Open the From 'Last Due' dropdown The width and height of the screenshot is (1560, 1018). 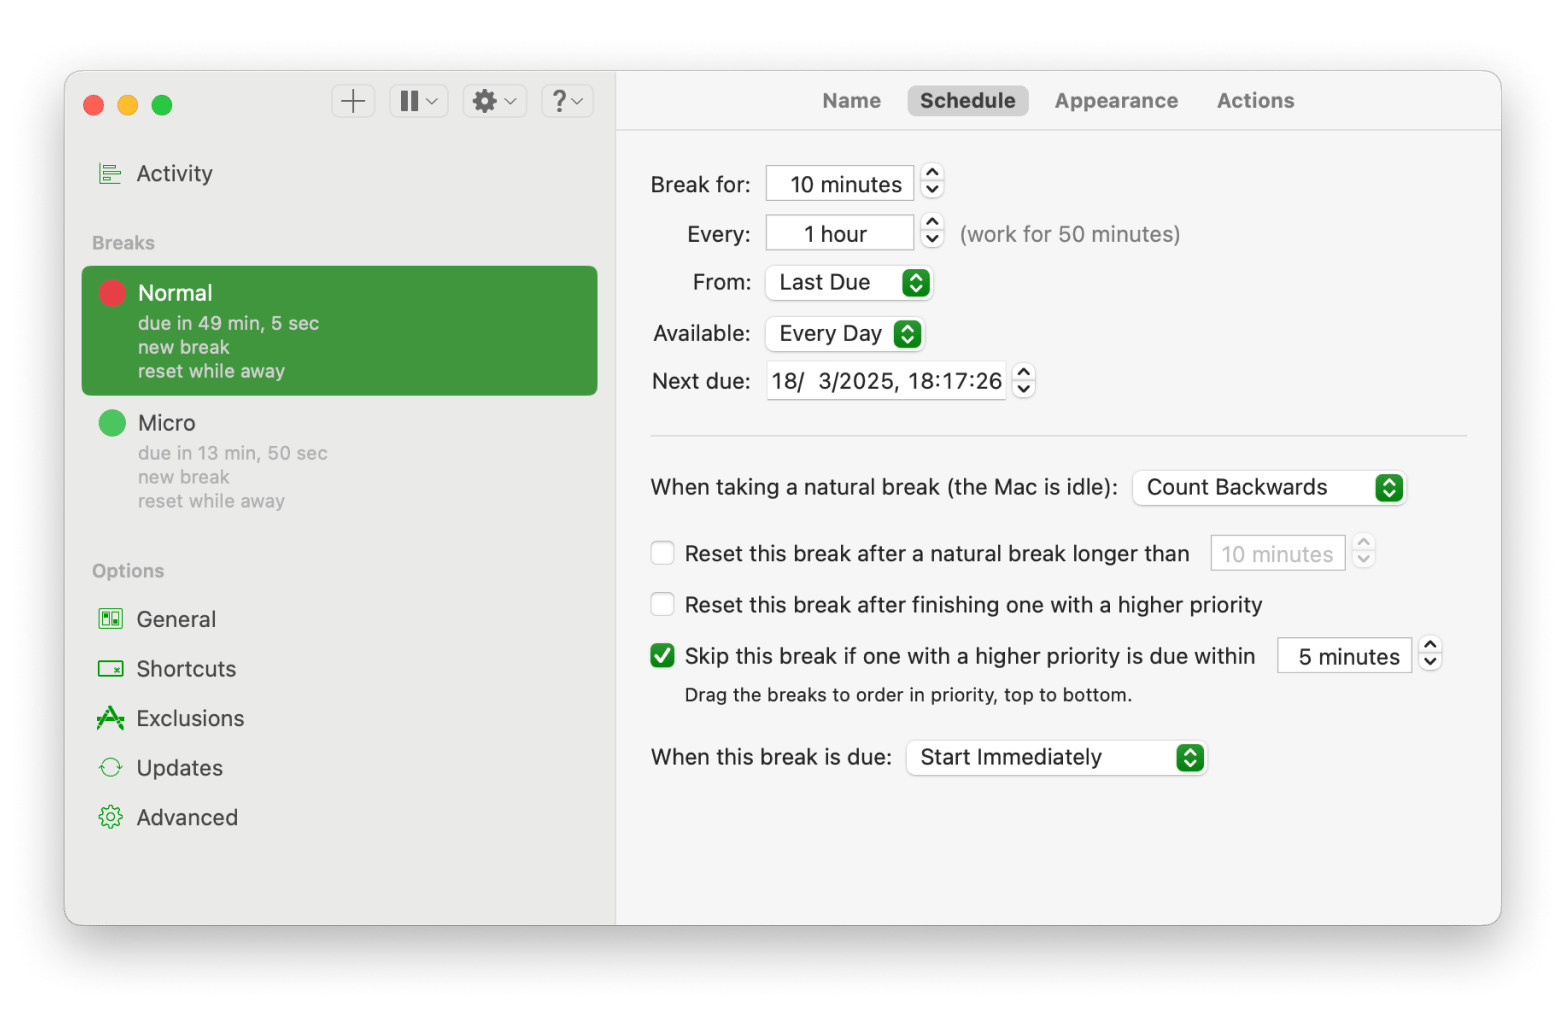[x=848, y=283]
